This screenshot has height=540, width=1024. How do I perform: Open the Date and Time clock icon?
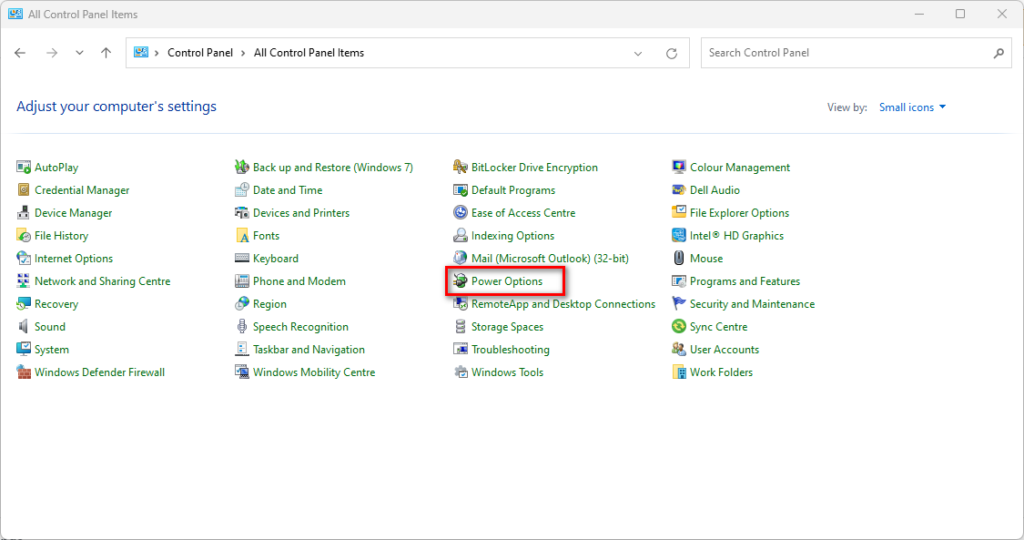pos(242,190)
